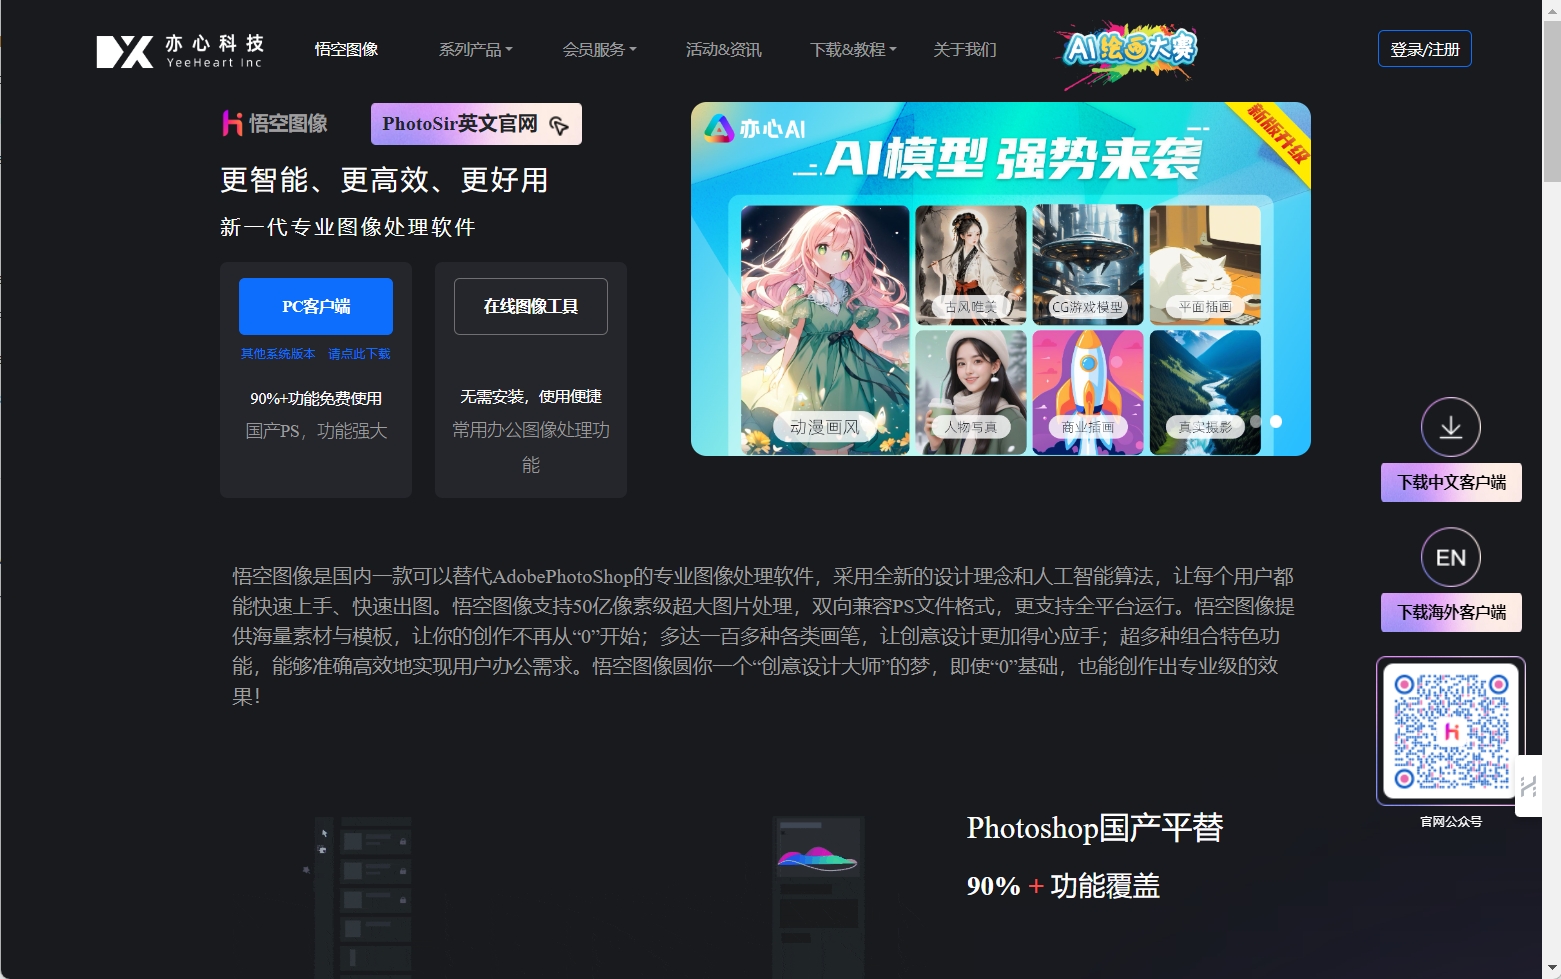1561x979 pixels.
Task: Click the 无需安装，使用便捷 text
Action: 531,397
